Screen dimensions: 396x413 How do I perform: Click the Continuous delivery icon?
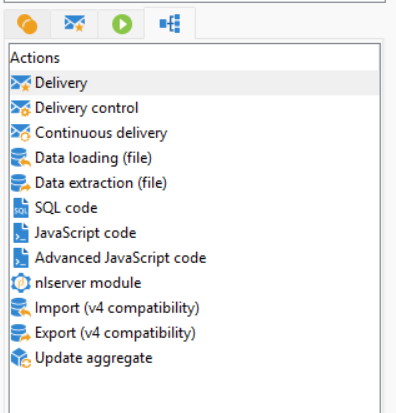tap(21, 133)
